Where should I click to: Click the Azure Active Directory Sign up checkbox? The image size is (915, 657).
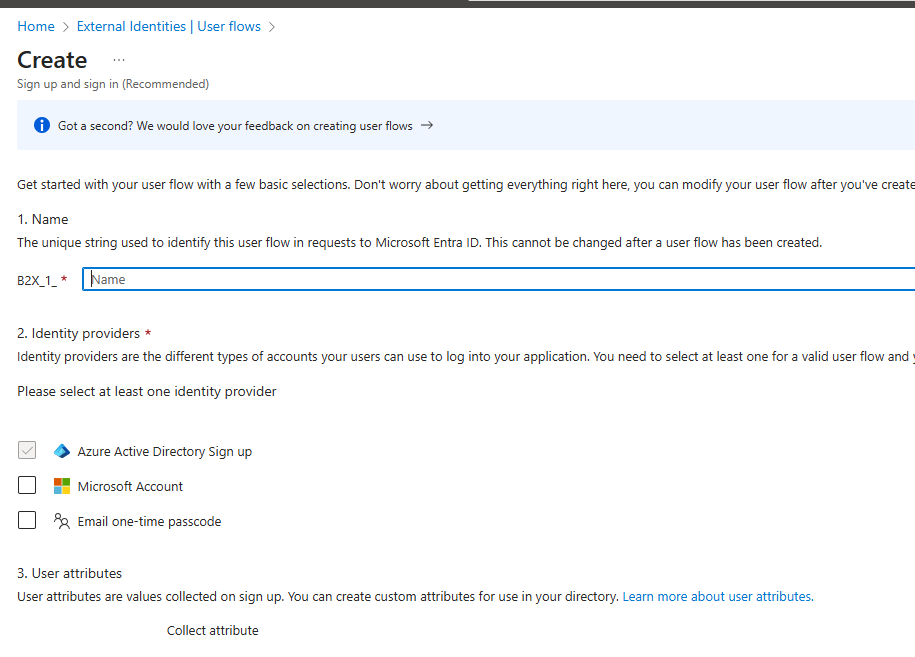pyautogui.click(x=26, y=450)
